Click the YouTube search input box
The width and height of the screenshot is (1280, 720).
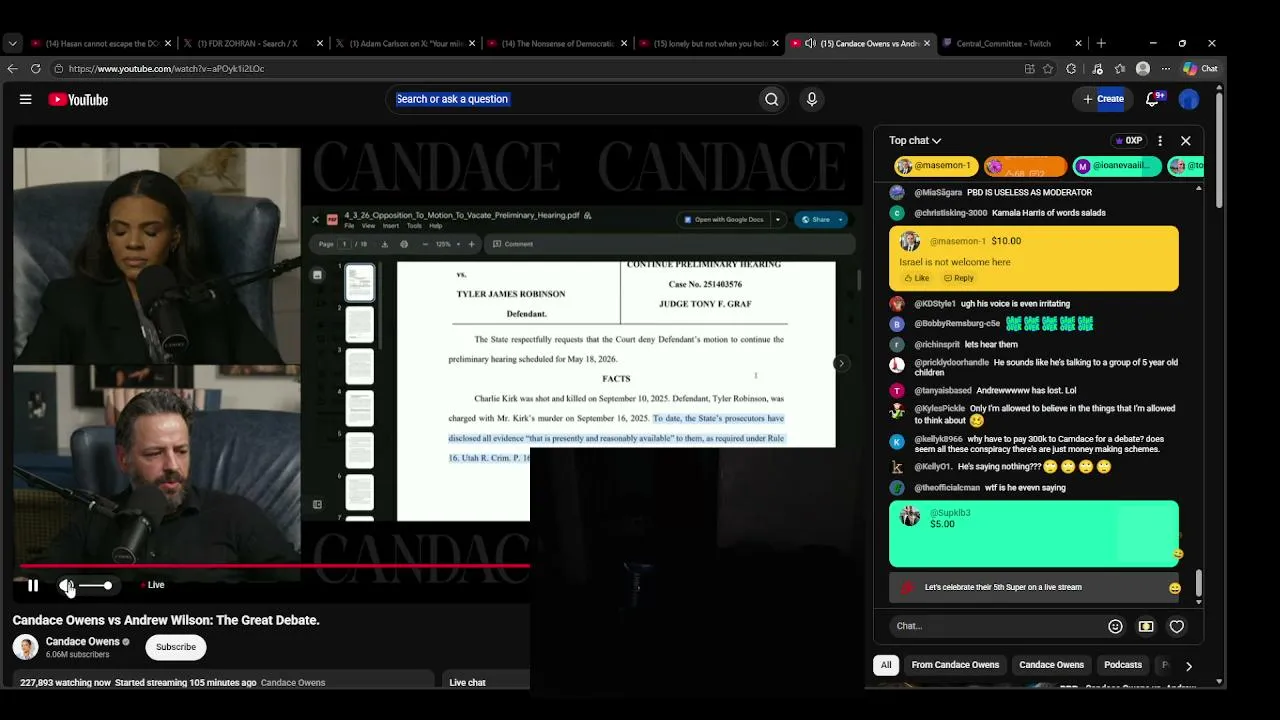point(570,99)
